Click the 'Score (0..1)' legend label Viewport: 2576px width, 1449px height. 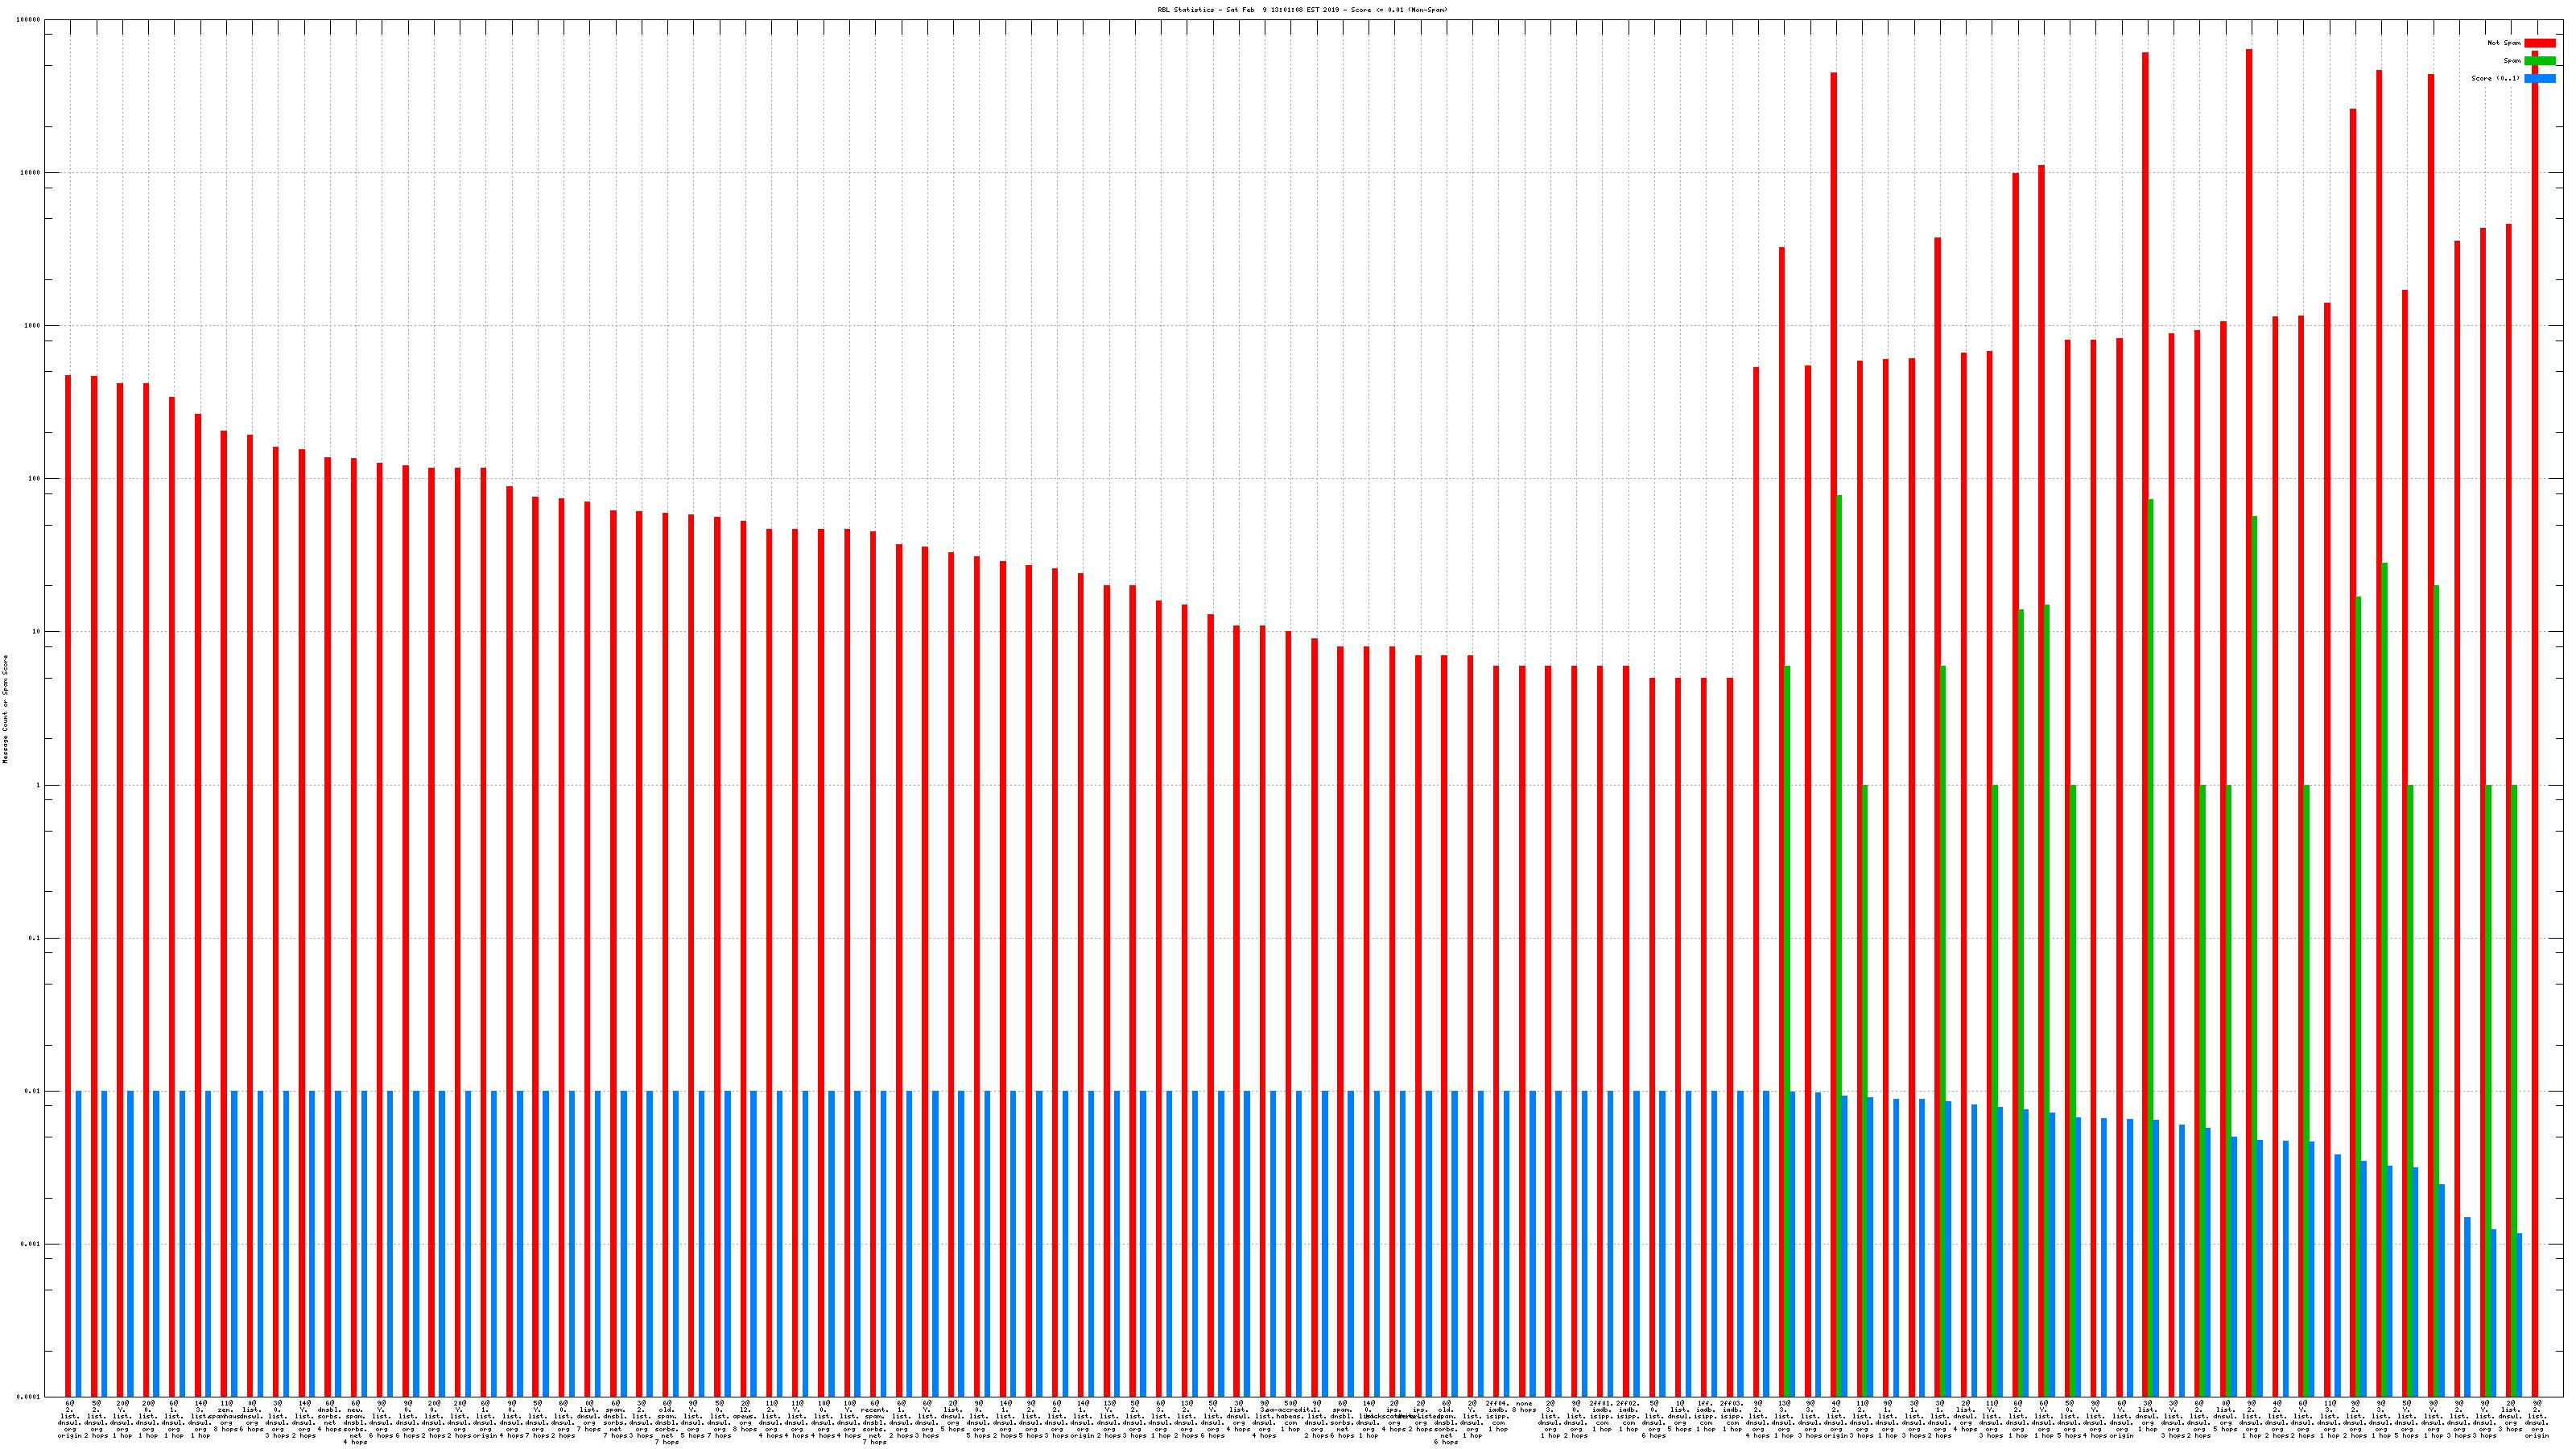click(2495, 78)
